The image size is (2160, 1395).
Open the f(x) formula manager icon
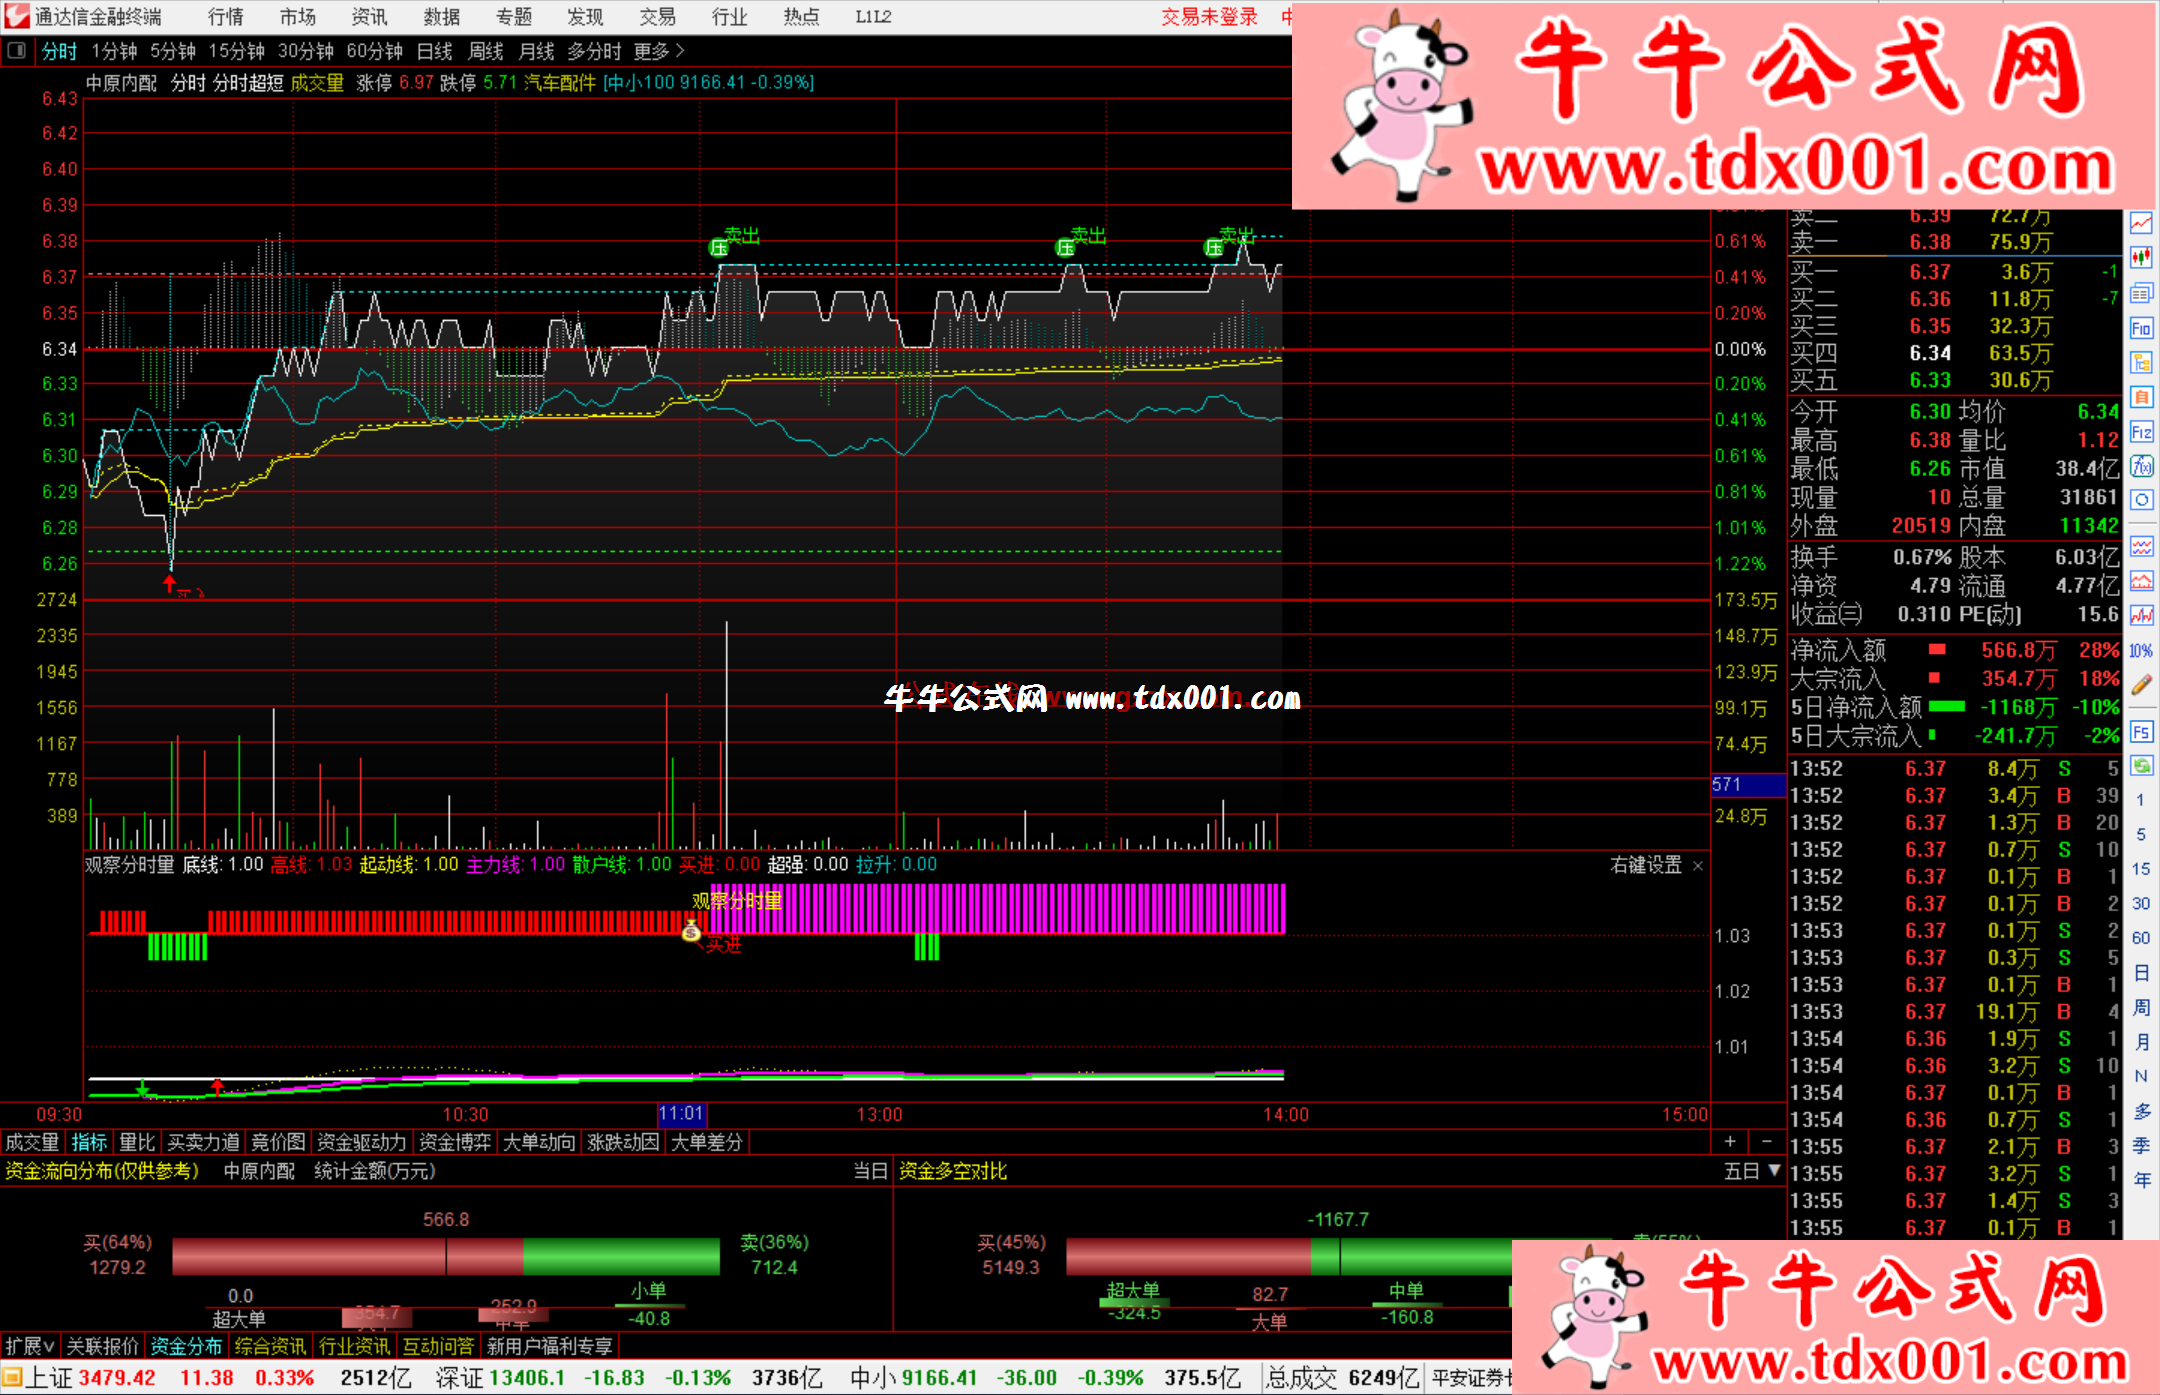[2141, 466]
